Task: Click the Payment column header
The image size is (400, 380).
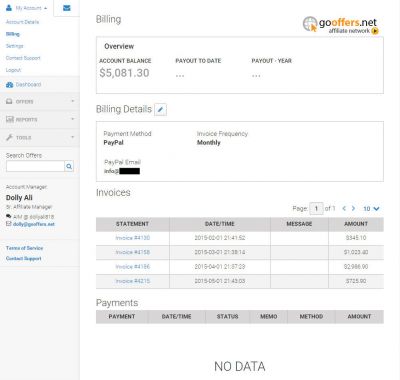Action: (x=122, y=317)
